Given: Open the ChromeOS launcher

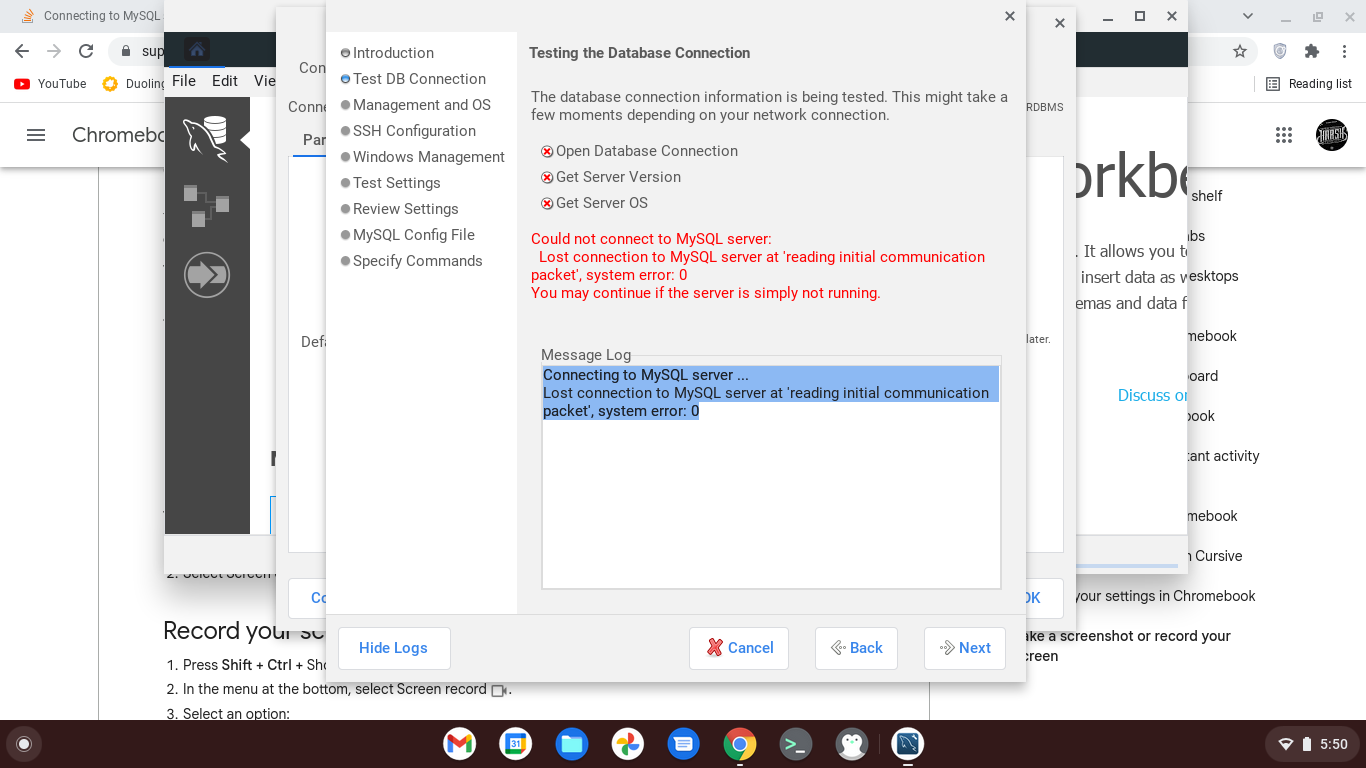Looking at the screenshot, I should tap(24, 744).
